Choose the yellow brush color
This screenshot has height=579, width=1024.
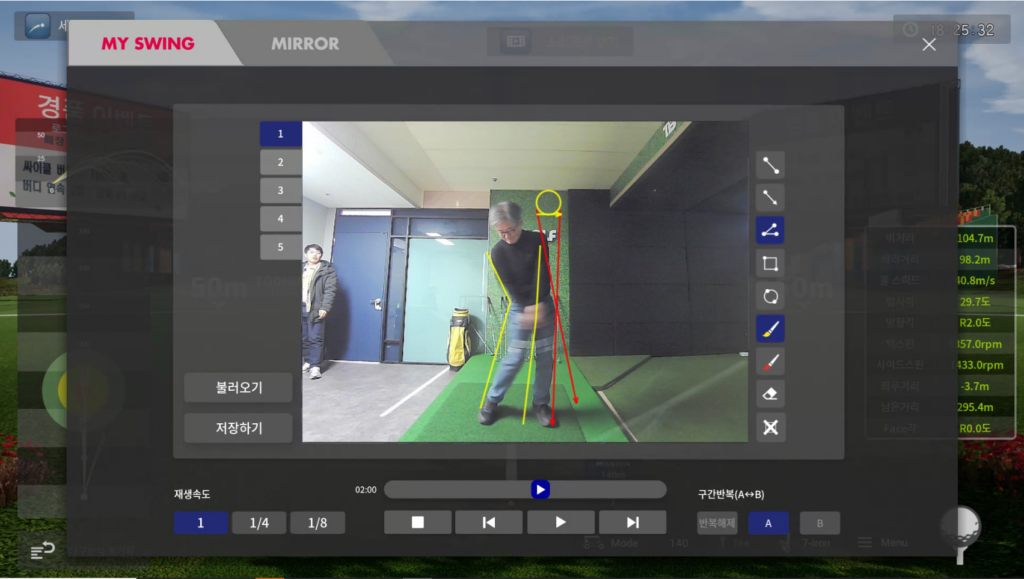(770, 329)
